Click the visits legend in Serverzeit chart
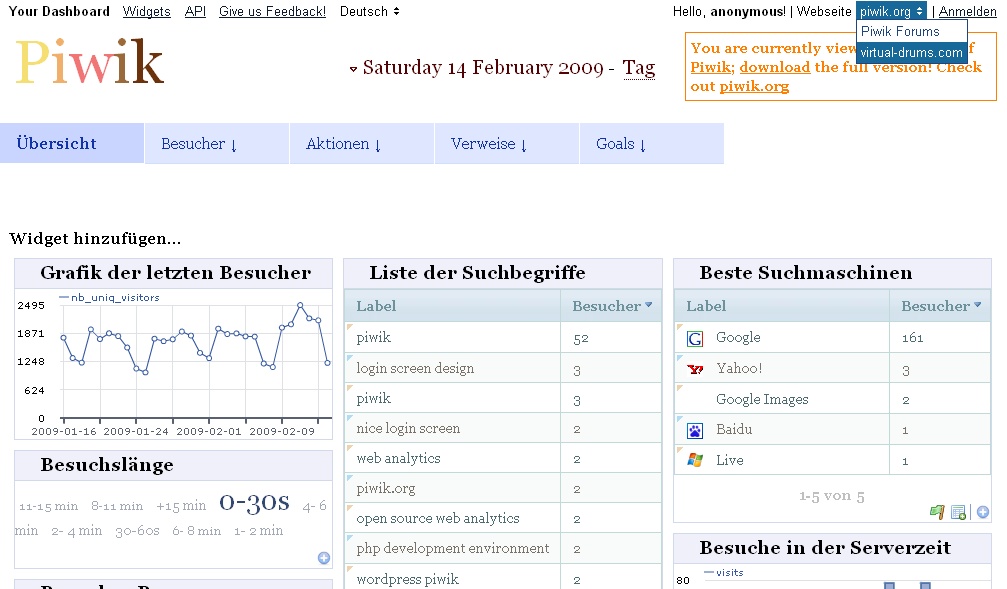The image size is (1007, 589). tap(724, 572)
